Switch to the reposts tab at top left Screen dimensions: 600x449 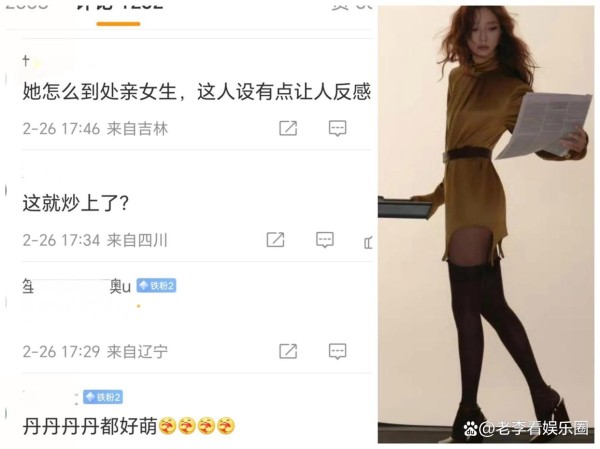(x=27, y=5)
